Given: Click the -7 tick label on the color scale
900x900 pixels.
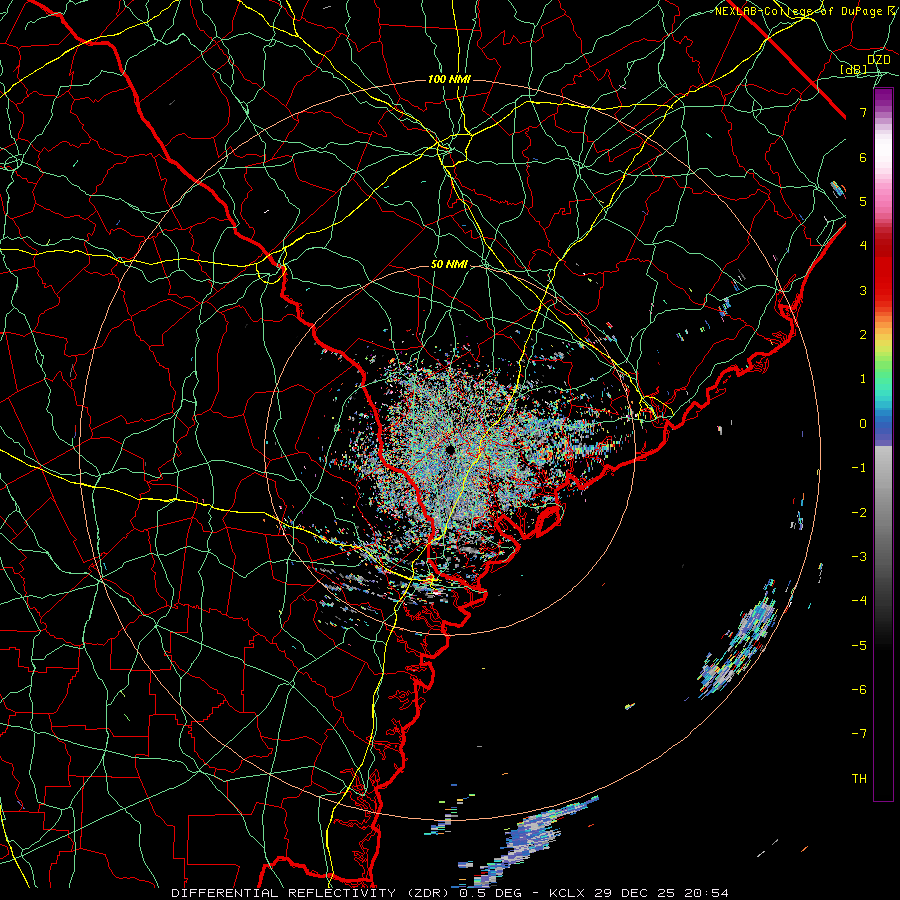Looking at the screenshot, I should point(859,734).
